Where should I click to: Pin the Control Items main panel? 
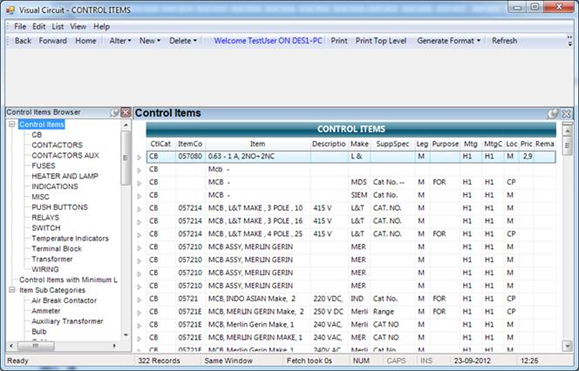tap(552, 114)
